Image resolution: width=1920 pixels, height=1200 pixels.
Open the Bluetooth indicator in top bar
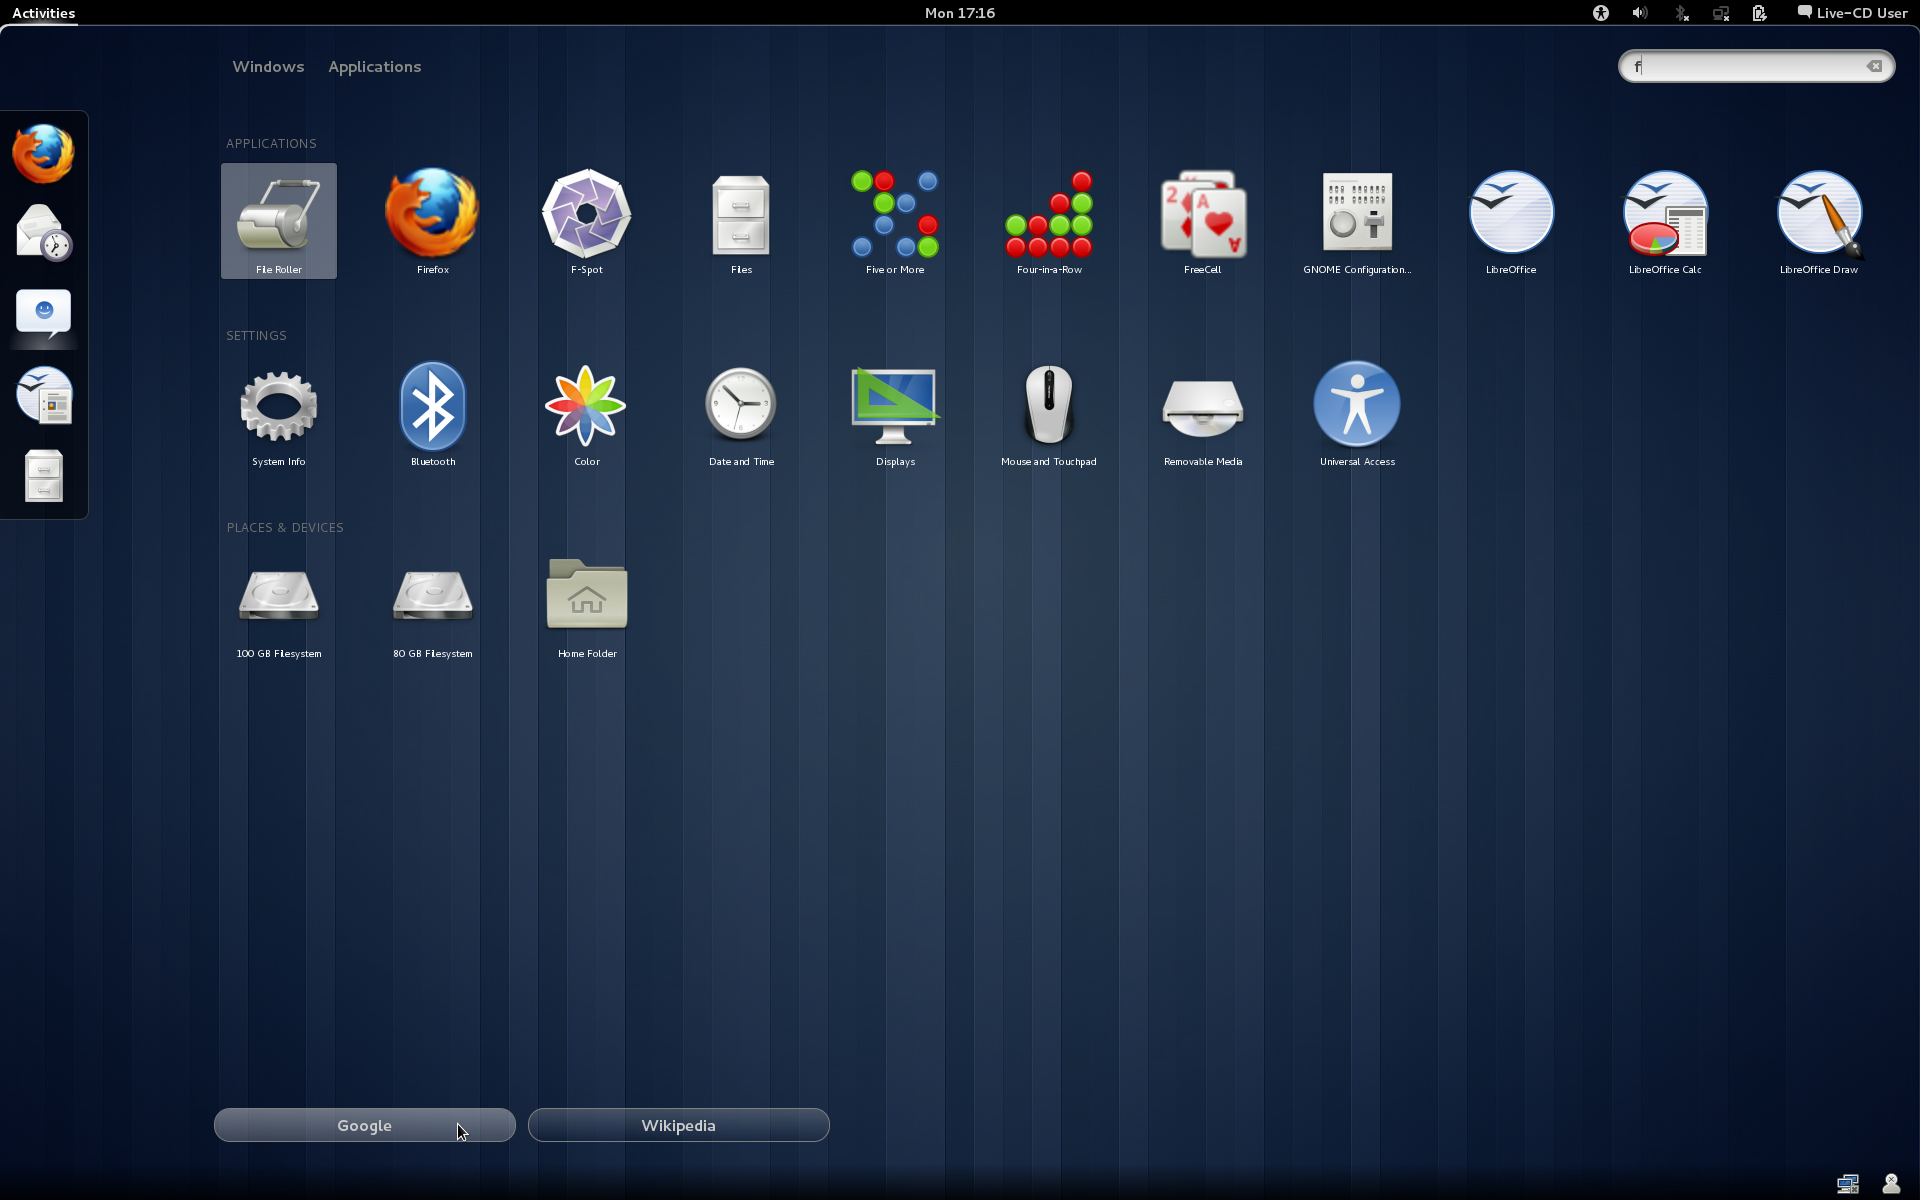1681,13
